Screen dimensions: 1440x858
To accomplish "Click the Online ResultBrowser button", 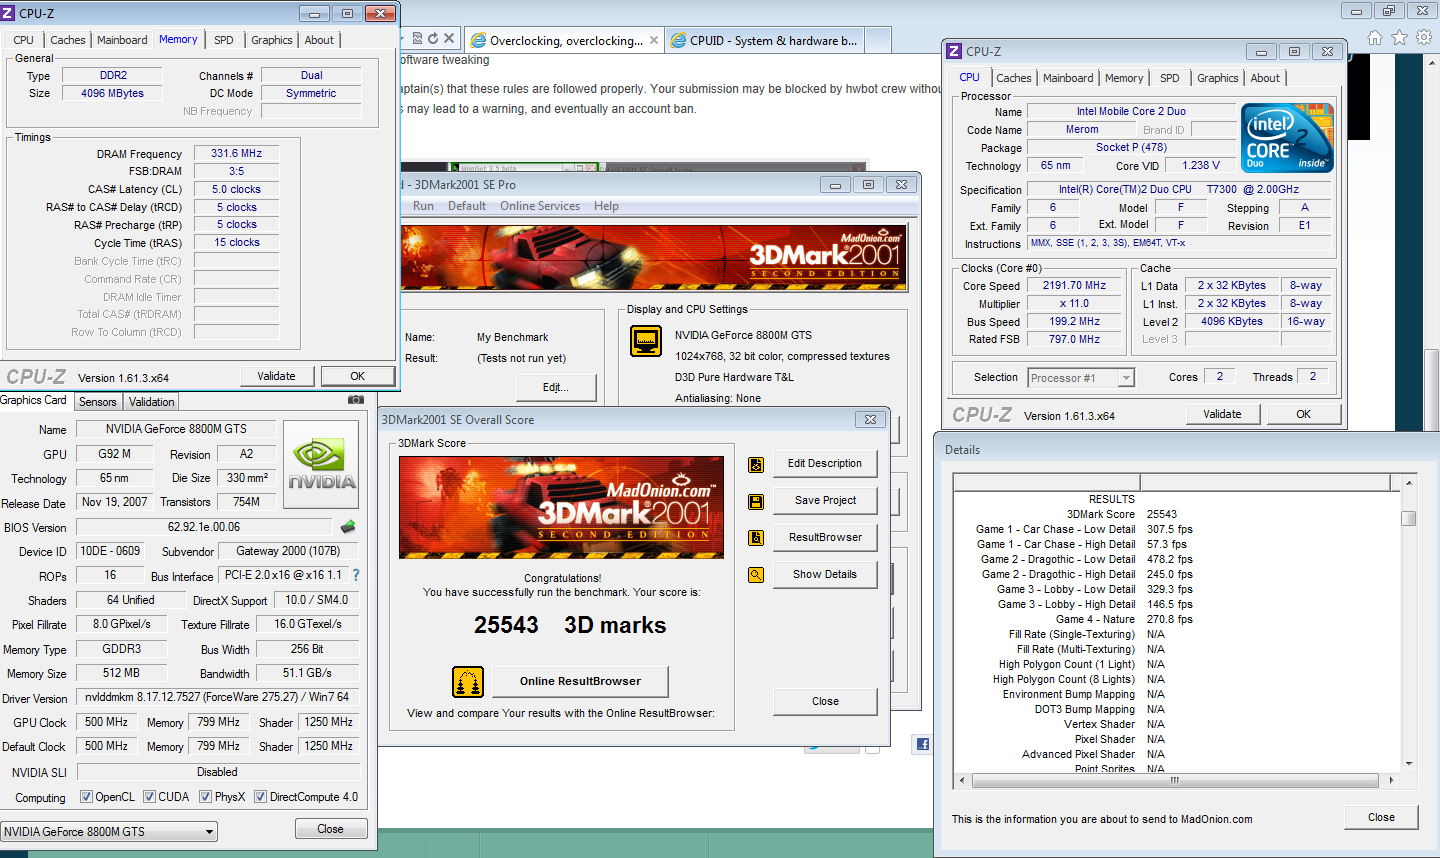I will [x=580, y=682].
